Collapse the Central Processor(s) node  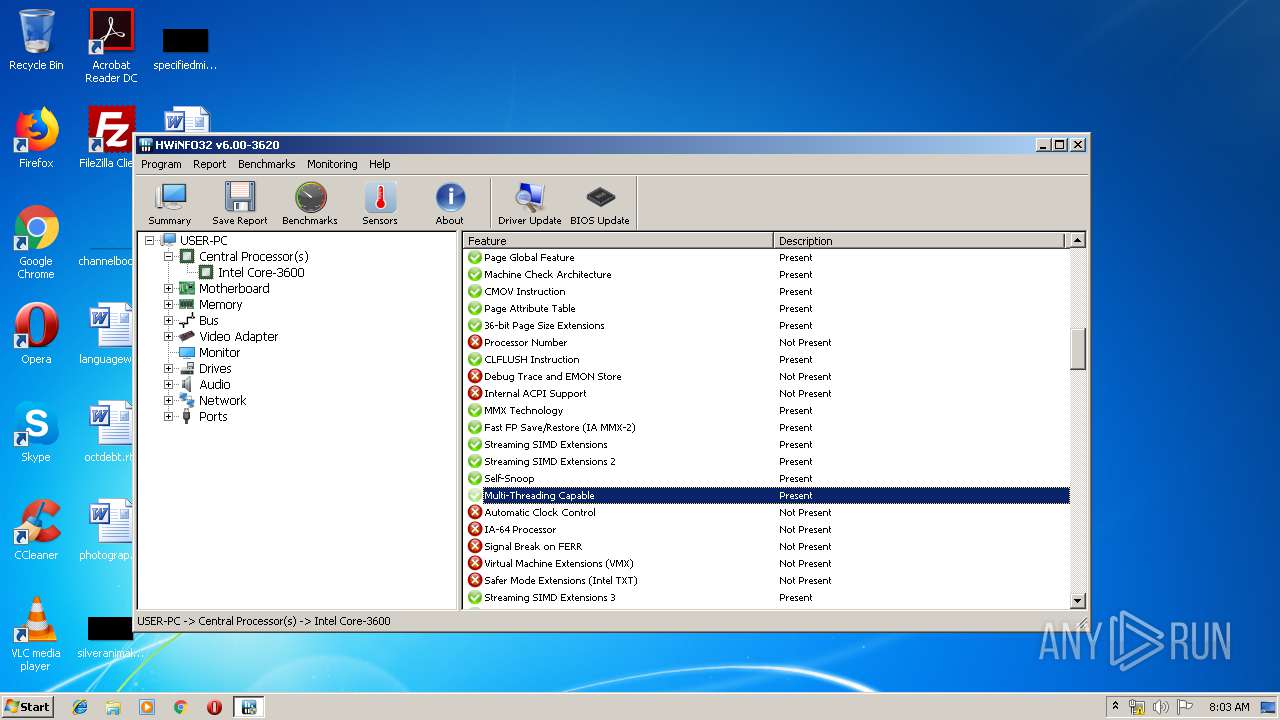point(169,256)
